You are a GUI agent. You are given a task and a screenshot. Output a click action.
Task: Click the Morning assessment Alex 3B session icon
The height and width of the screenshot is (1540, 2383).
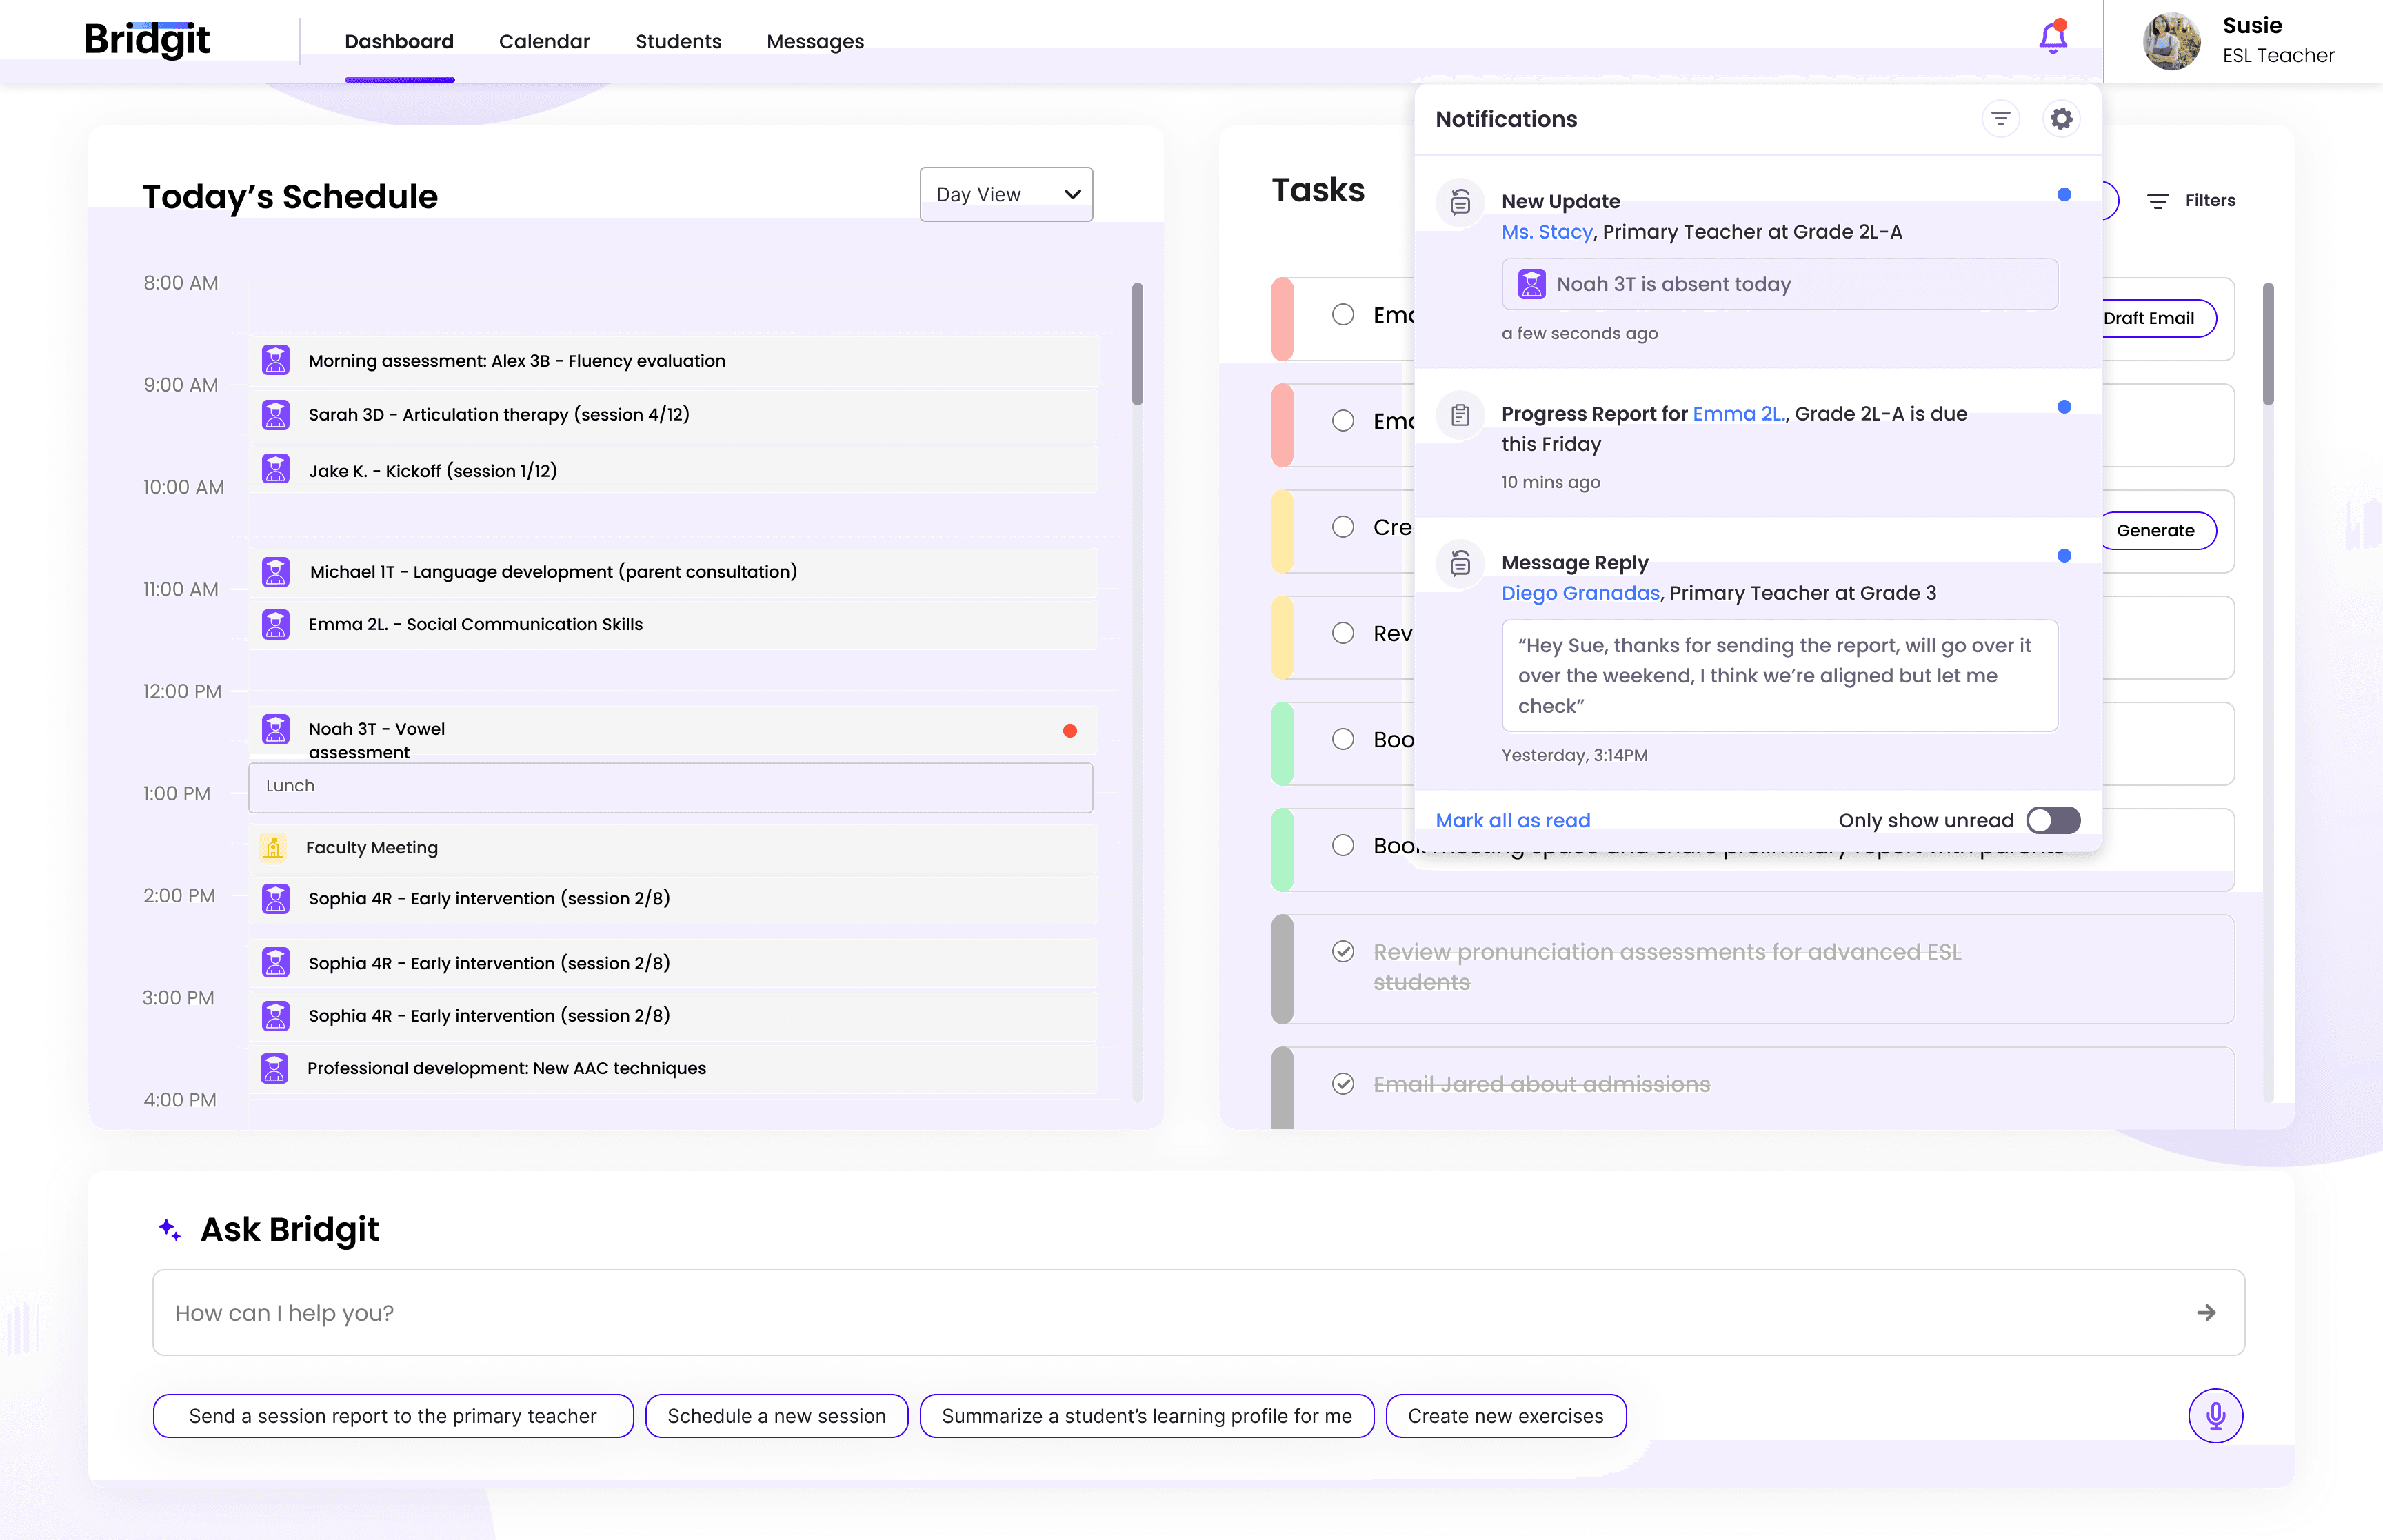[x=275, y=360]
